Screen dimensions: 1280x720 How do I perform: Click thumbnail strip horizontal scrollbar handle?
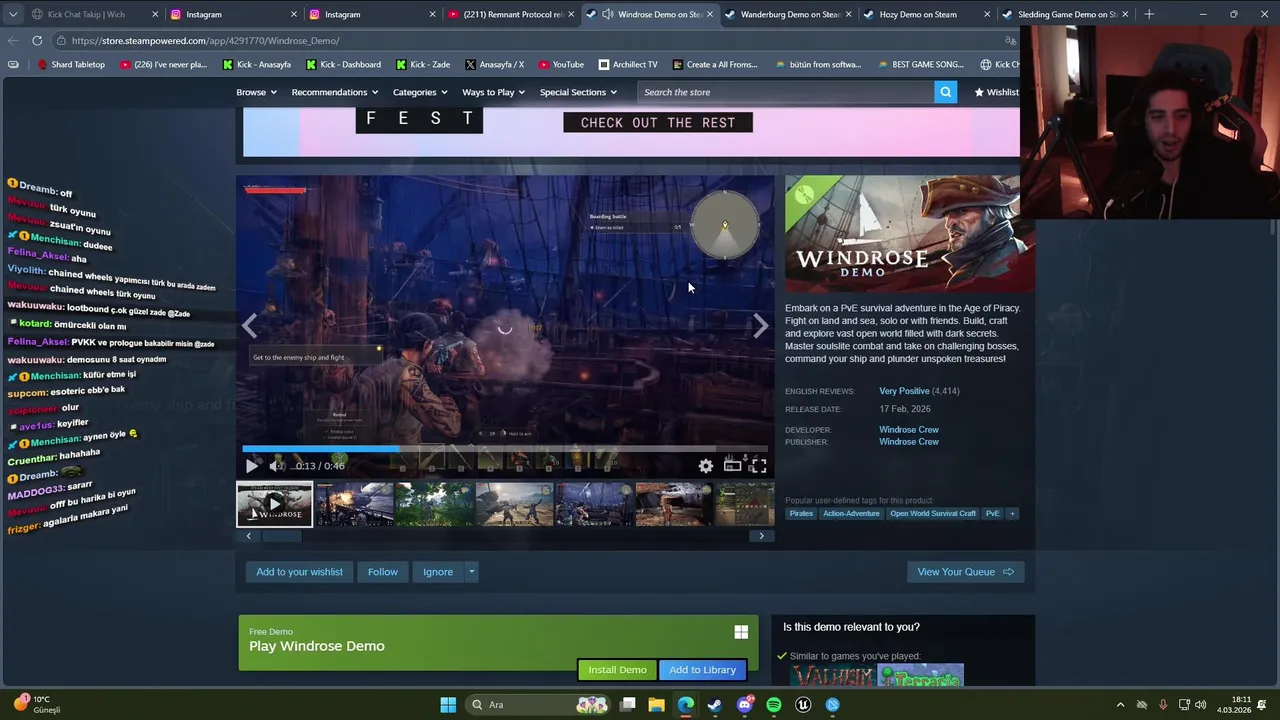pyautogui.click(x=282, y=536)
